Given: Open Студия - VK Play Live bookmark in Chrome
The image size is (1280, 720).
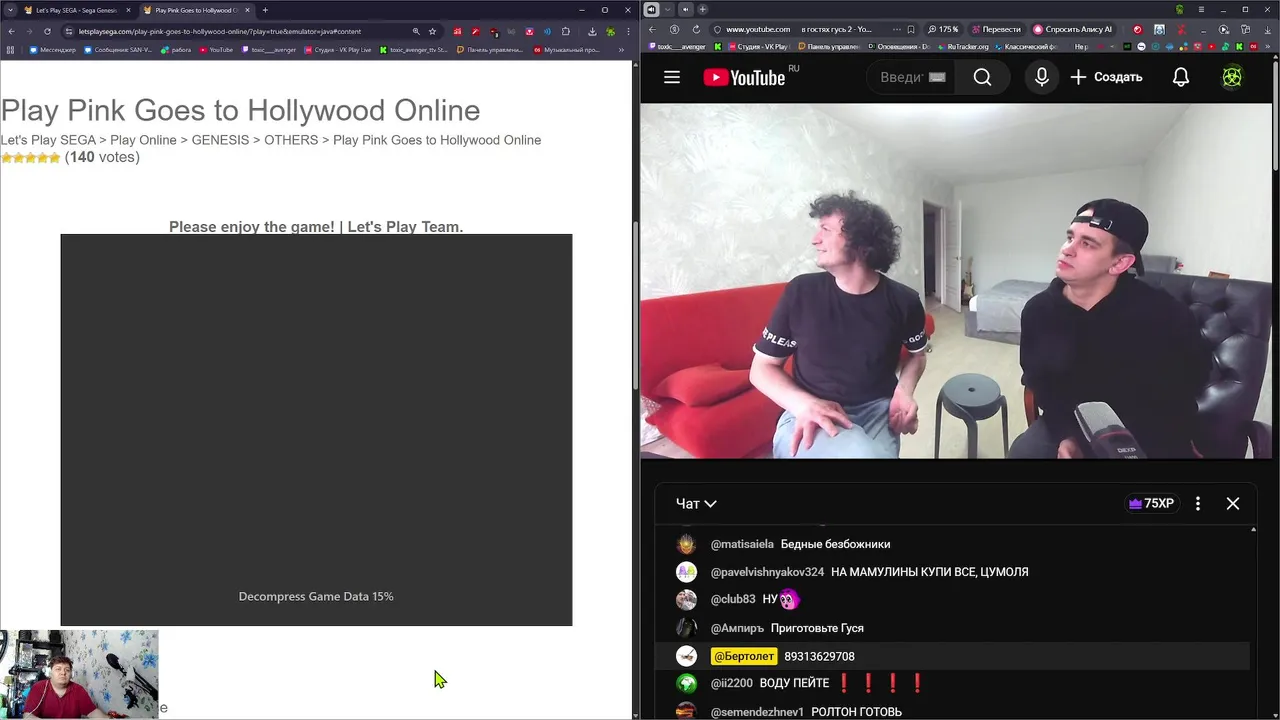Looking at the screenshot, I should 338,50.
